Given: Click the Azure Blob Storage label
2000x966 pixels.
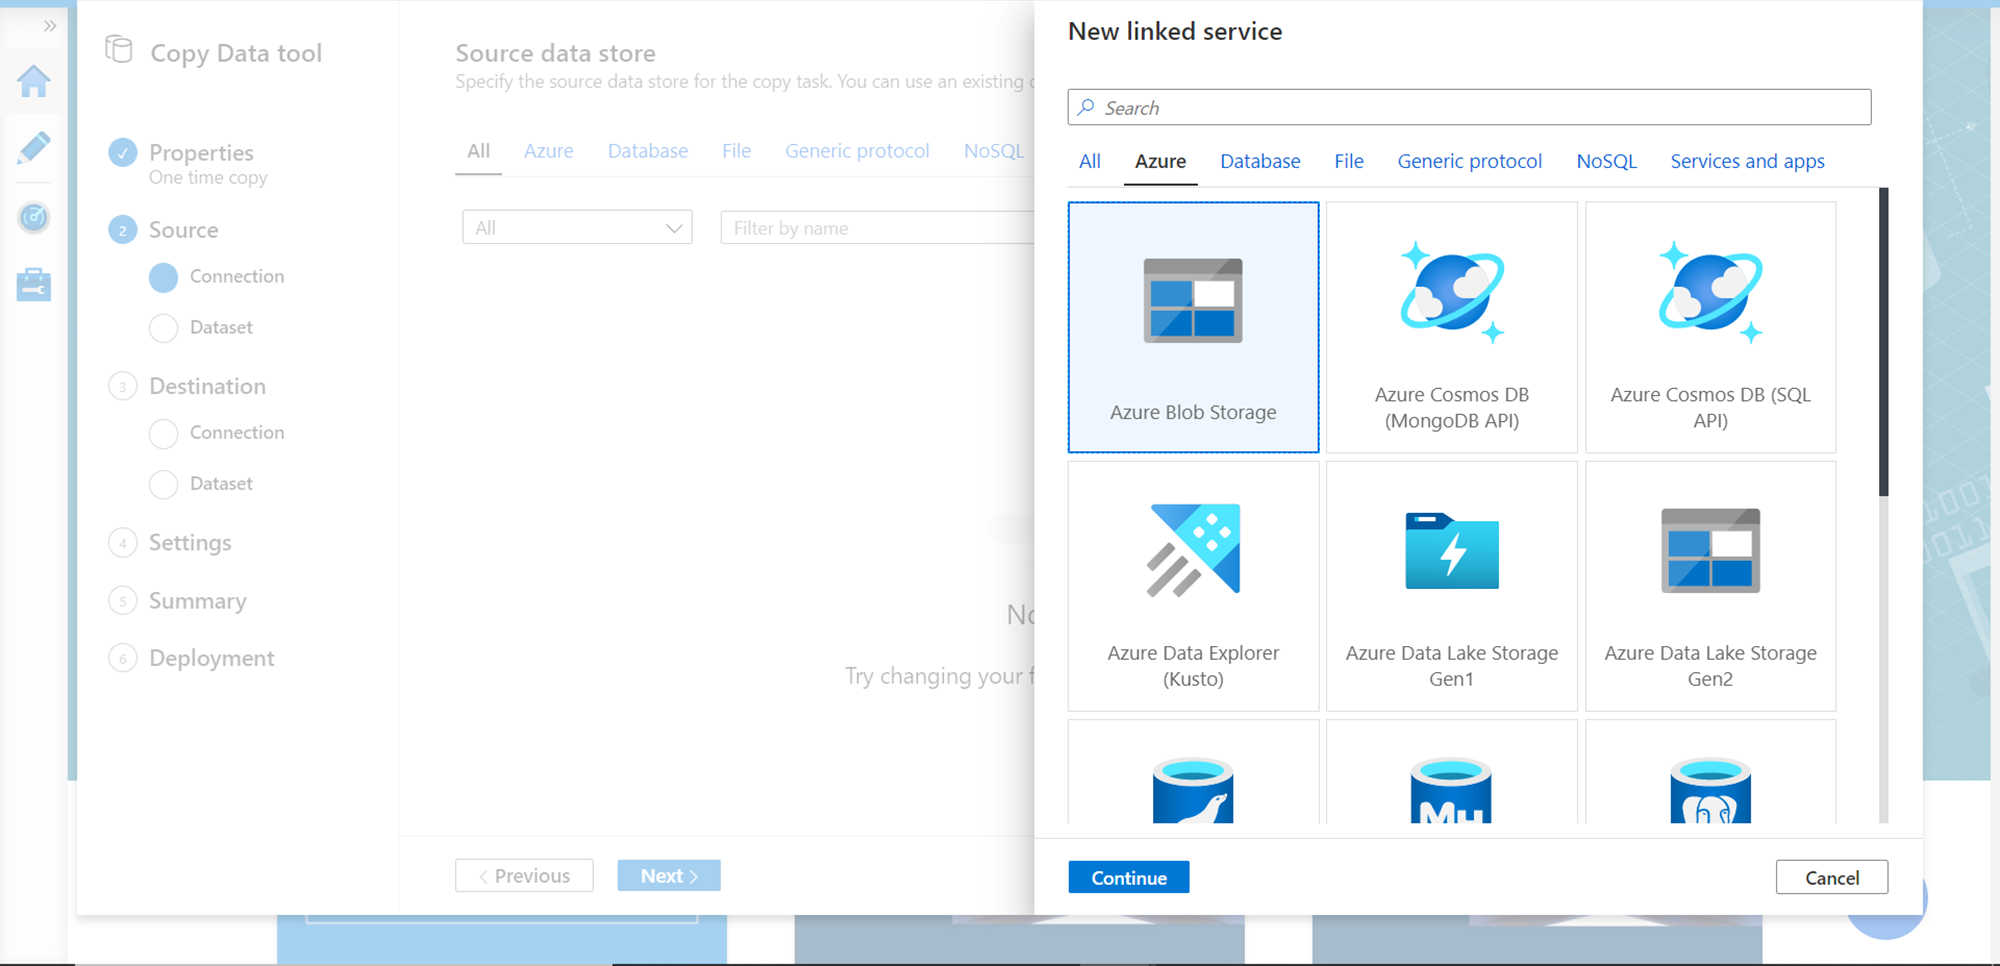Looking at the screenshot, I should pos(1193,412).
